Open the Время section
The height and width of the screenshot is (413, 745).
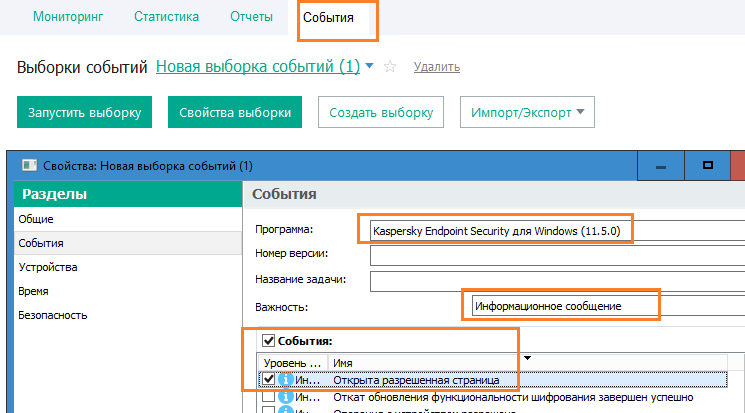pyautogui.click(x=128, y=291)
